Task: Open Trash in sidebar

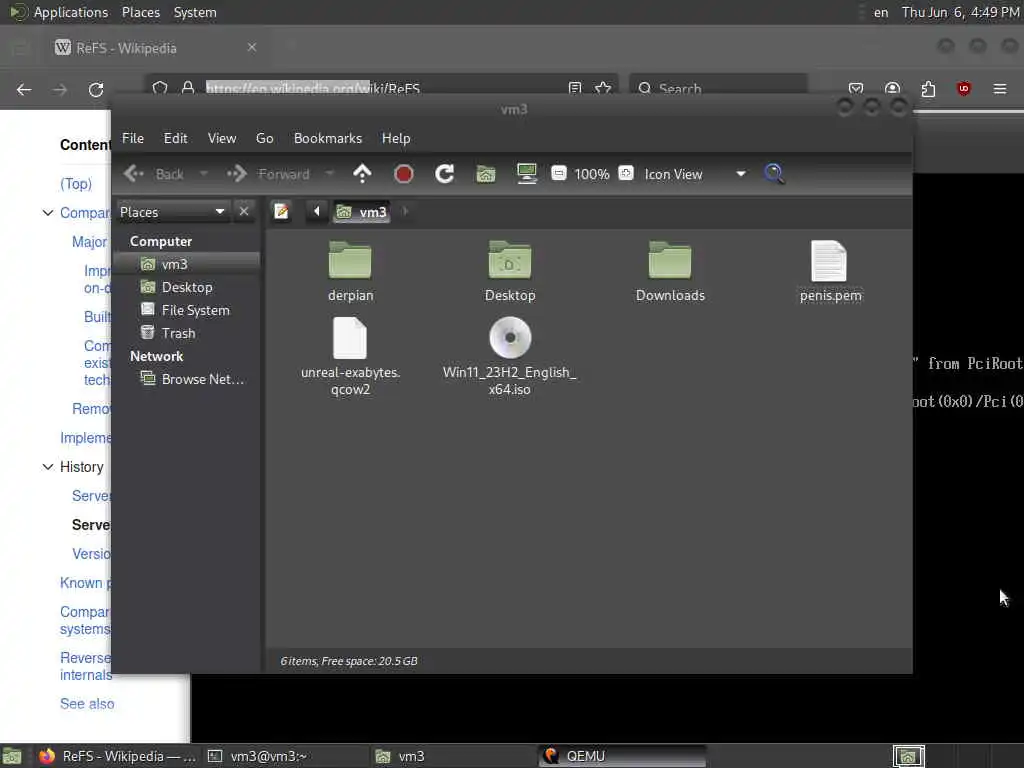Action: click(187, 333)
